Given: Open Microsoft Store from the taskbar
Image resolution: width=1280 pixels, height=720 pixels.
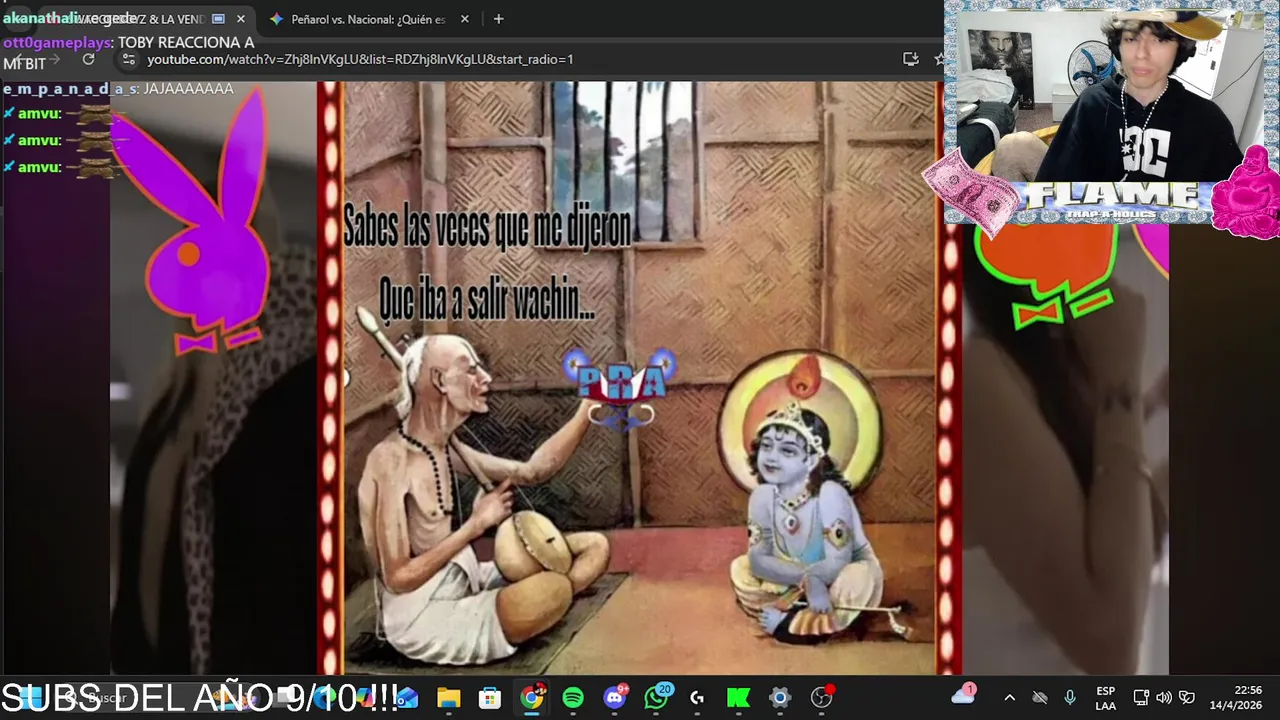Looking at the screenshot, I should [490, 698].
